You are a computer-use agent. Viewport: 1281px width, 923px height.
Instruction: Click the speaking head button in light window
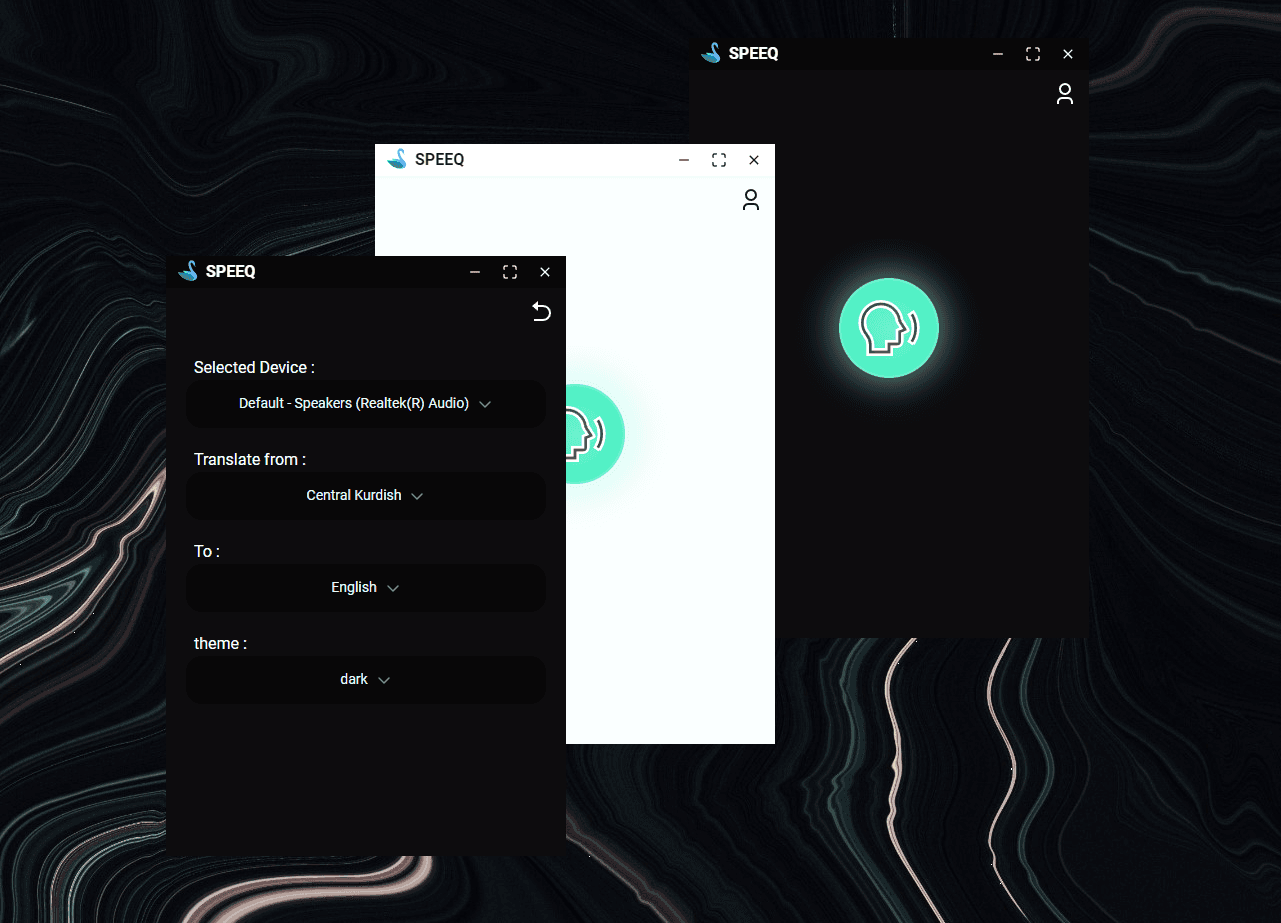pos(595,434)
